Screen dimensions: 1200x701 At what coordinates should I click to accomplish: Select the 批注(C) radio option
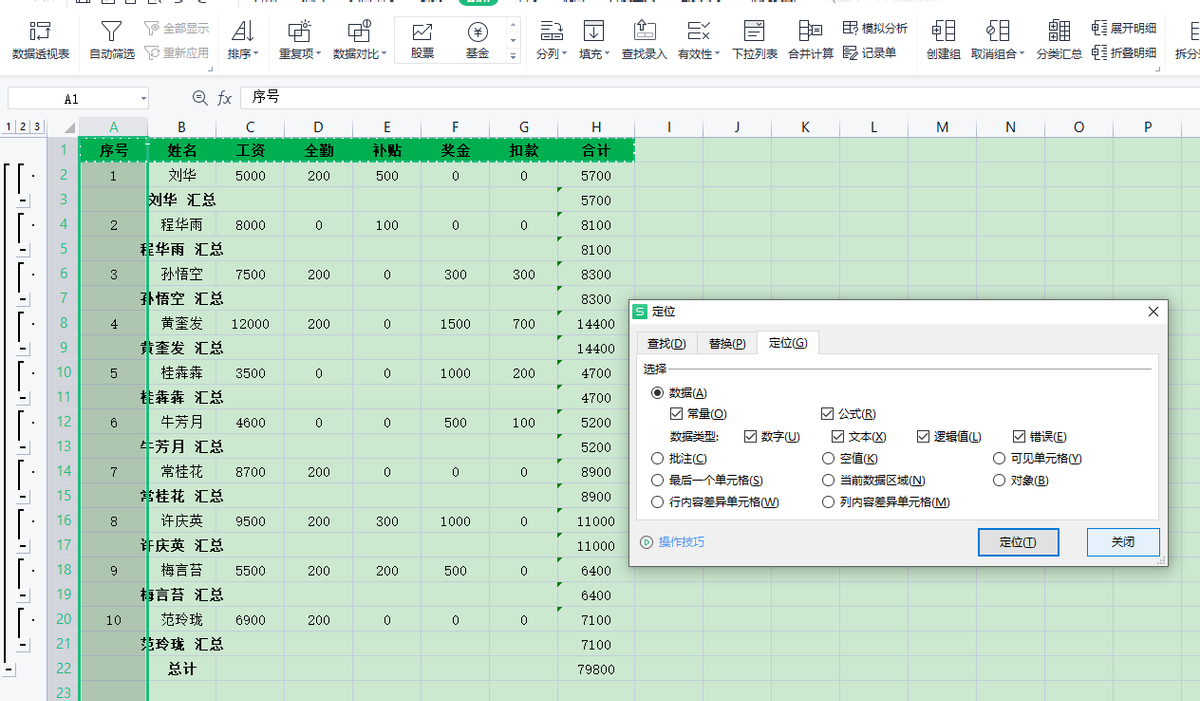coord(657,458)
